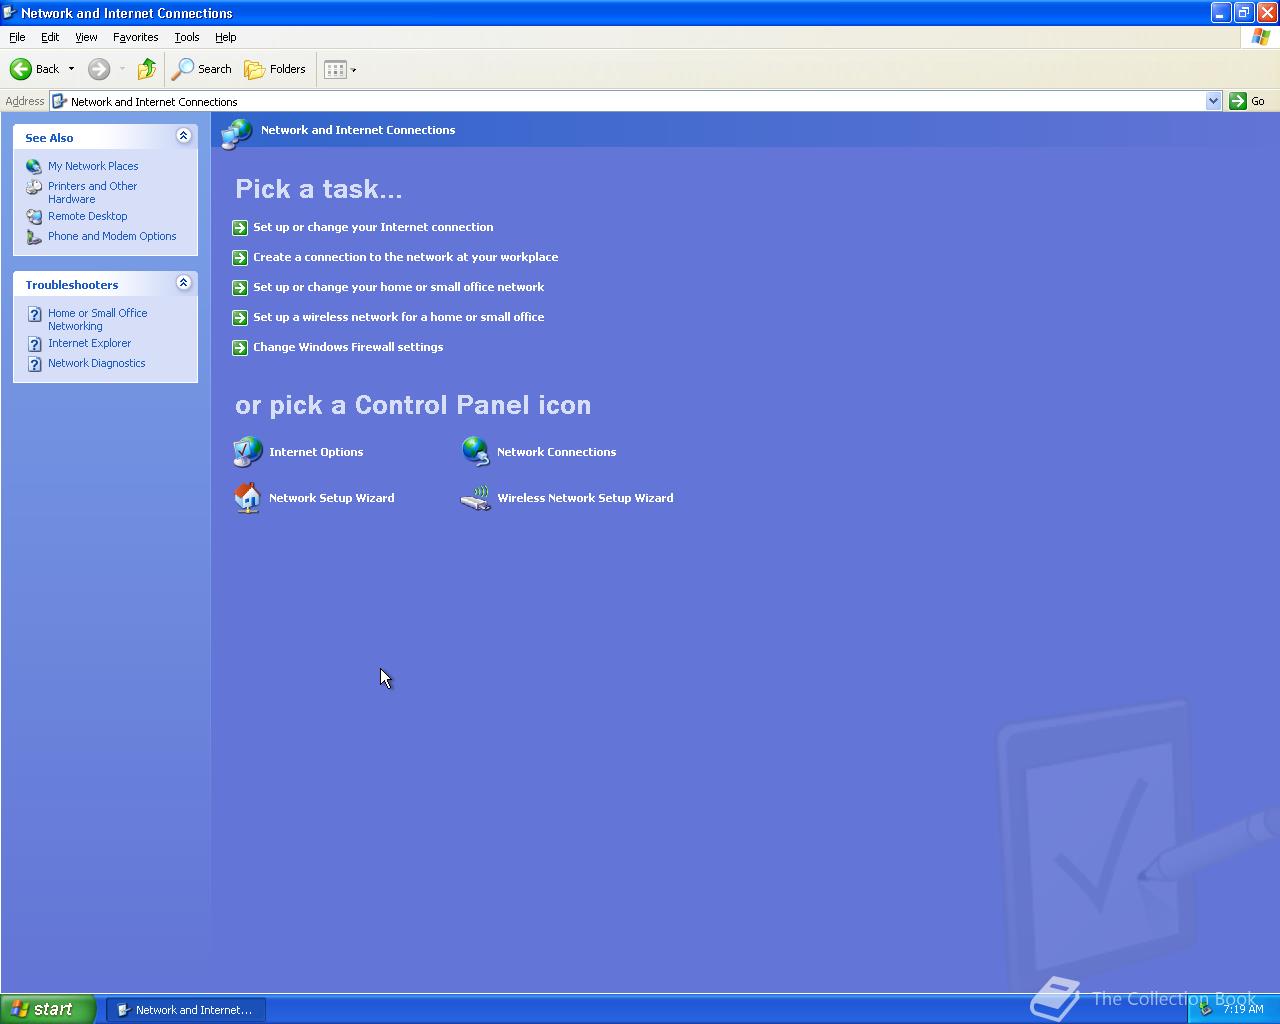Click arrow icon beside home office network task
The width and height of the screenshot is (1280, 1024).
point(240,288)
